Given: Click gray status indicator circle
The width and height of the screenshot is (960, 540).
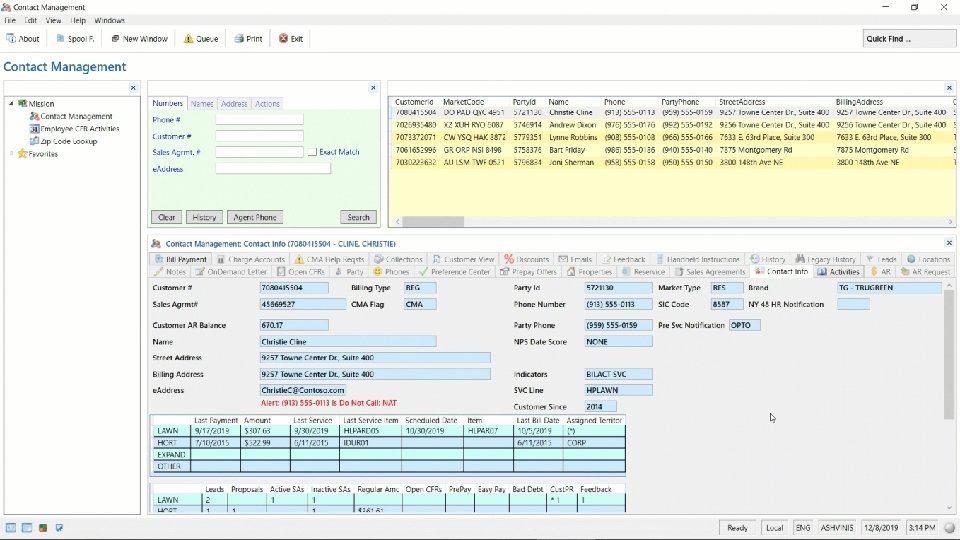Looking at the screenshot, I should 949,527.
